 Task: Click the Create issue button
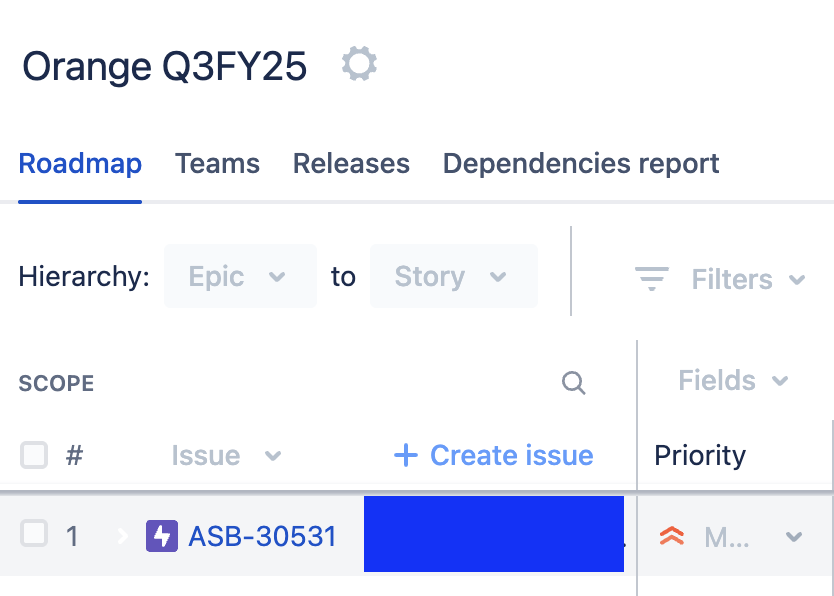(x=494, y=456)
